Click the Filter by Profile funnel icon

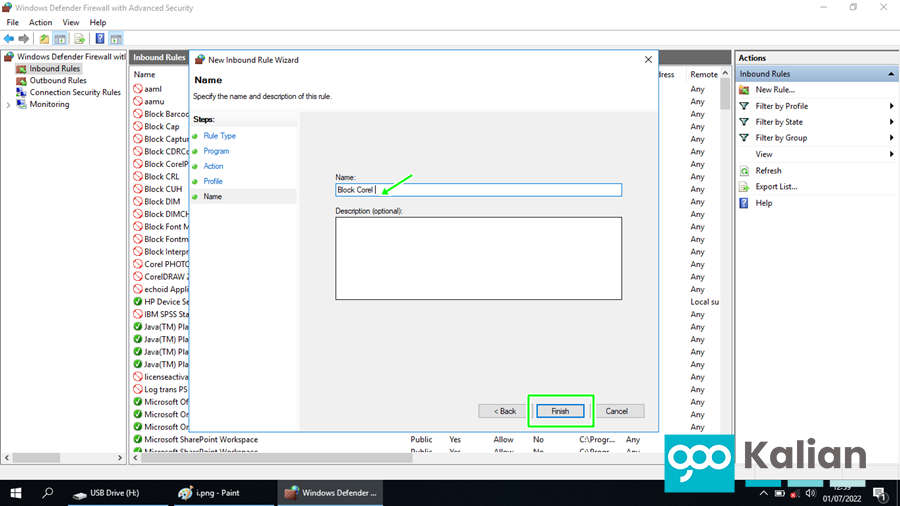pyautogui.click(x=744, y=106)
